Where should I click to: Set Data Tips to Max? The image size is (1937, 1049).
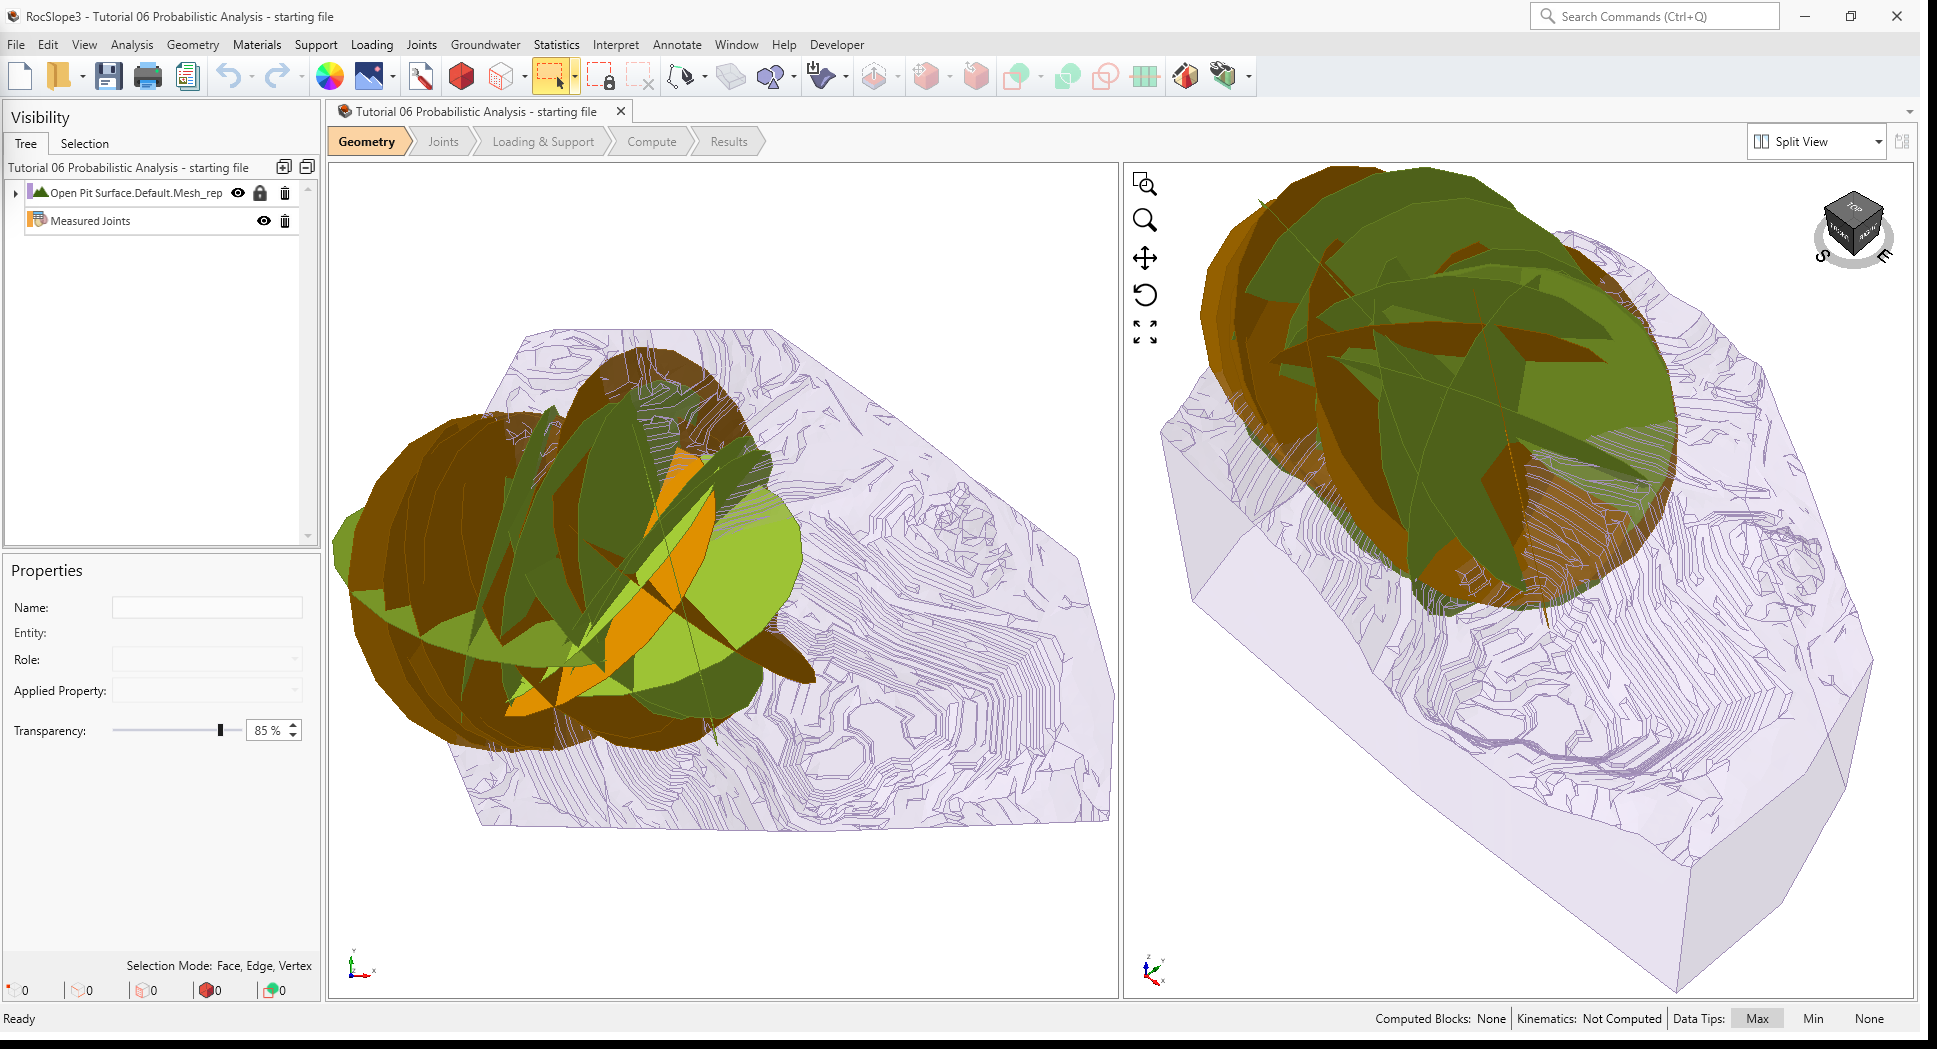pos(1757,1019)
